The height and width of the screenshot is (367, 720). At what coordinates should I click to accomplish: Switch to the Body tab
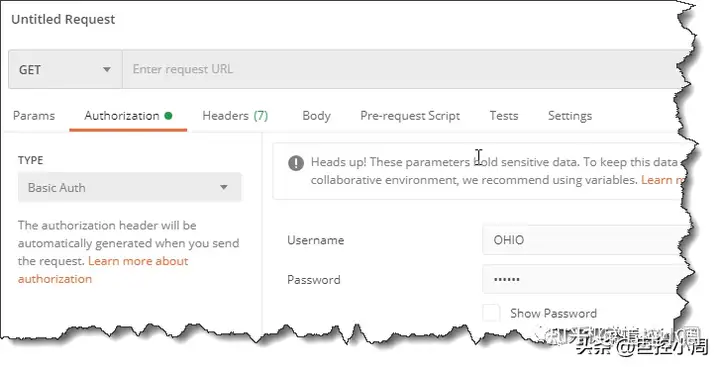tap(316, 116)
